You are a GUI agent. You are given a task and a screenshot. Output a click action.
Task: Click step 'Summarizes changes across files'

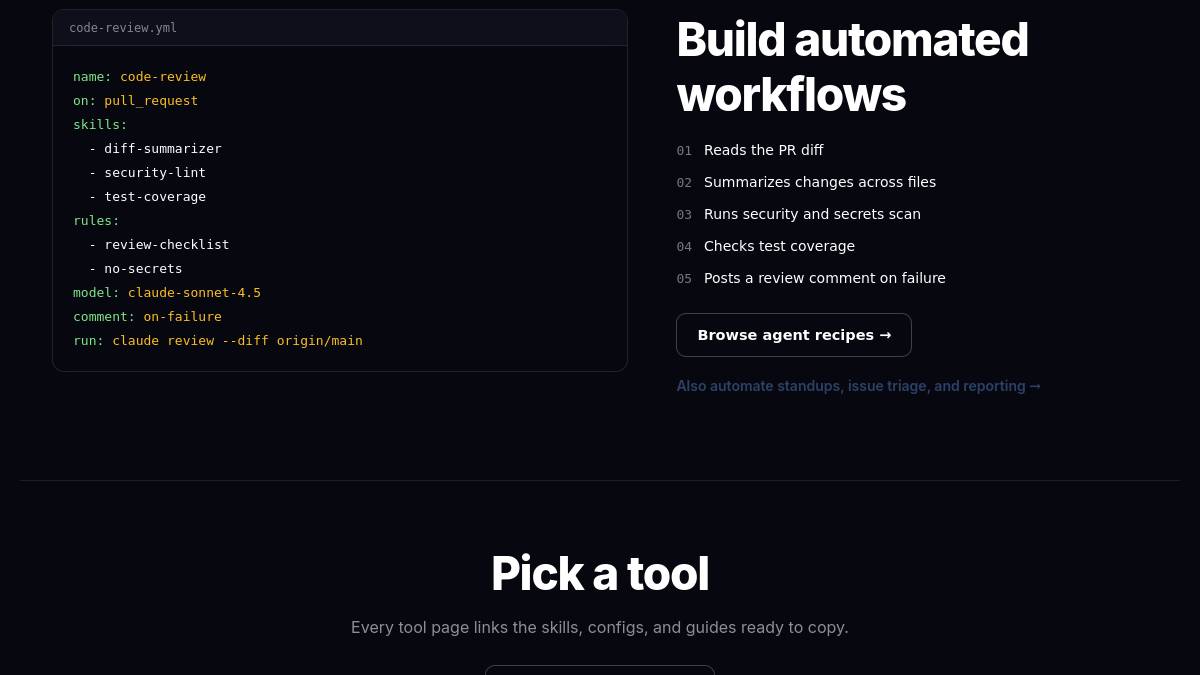(x=820, y=182)
